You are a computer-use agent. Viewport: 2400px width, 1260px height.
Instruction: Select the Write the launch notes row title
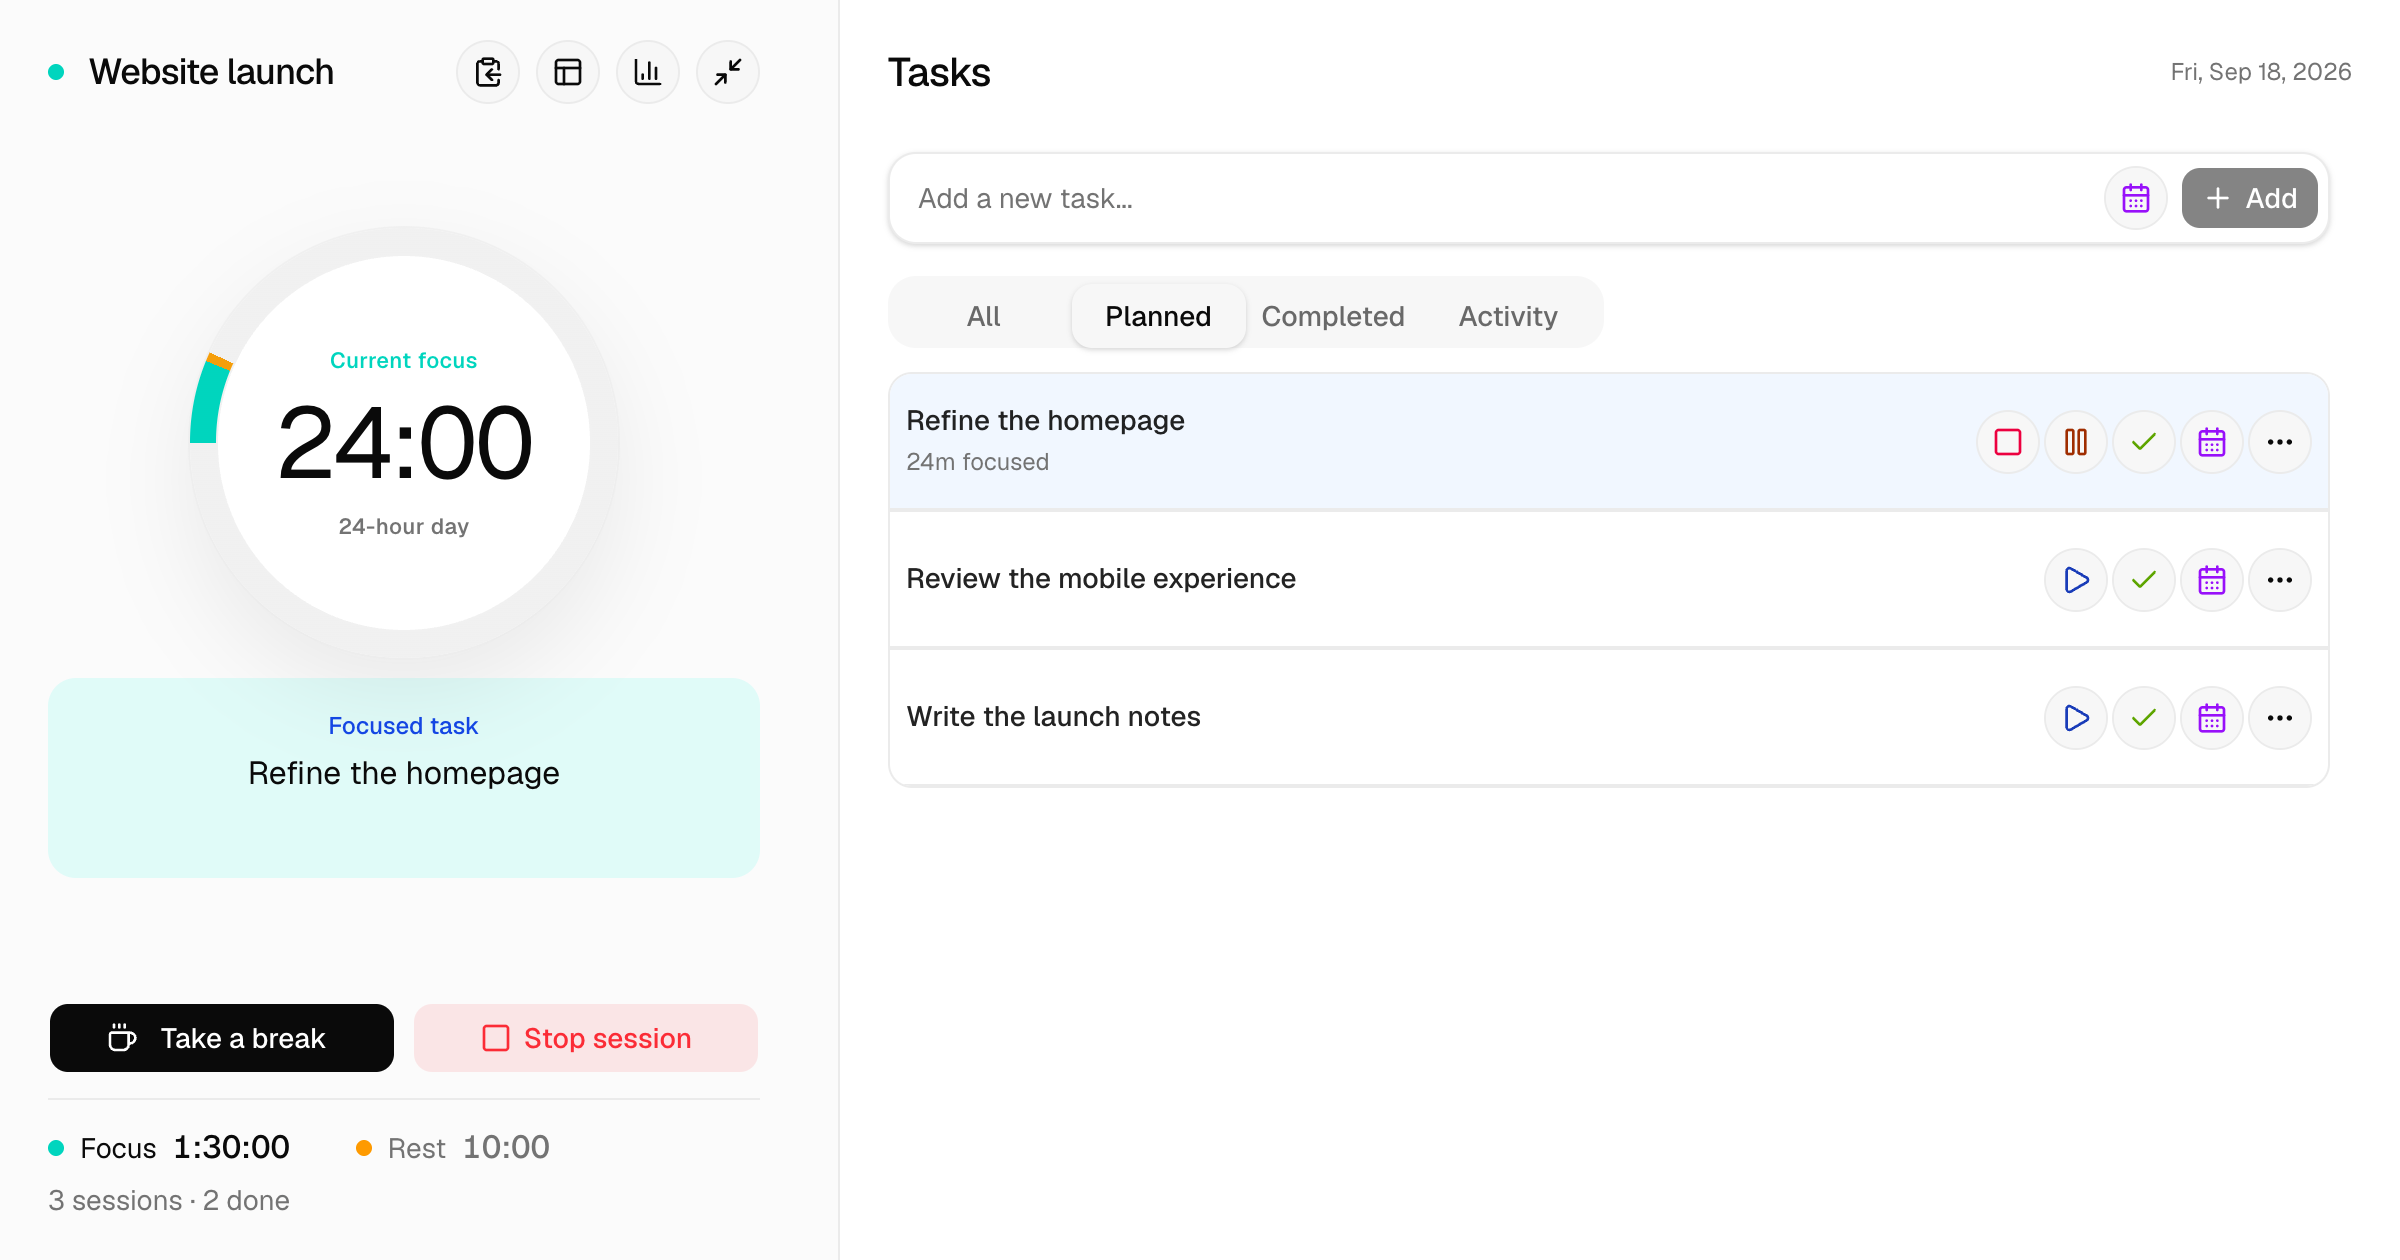pos(1053,717)
